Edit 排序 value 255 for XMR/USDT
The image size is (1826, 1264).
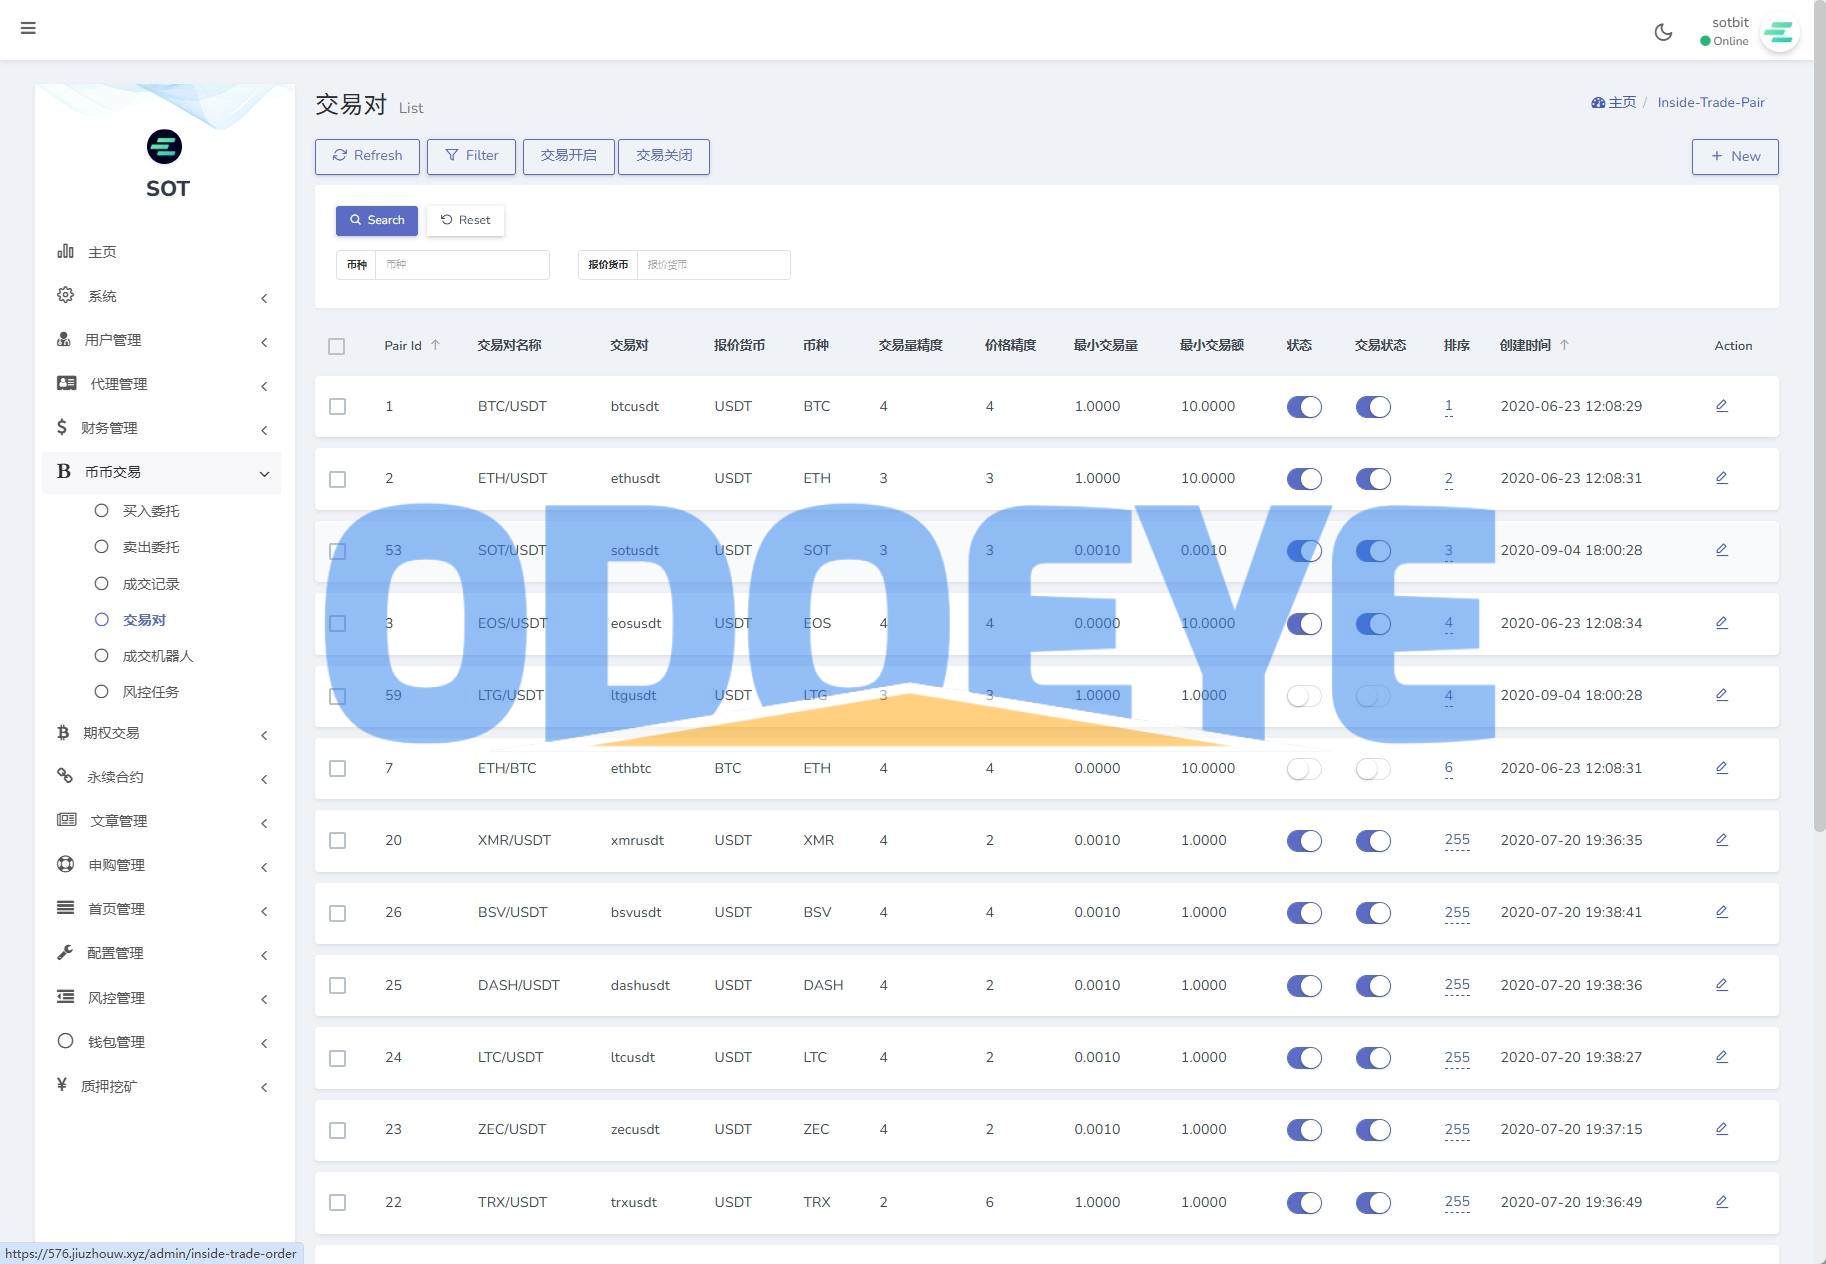(1457, 840)
